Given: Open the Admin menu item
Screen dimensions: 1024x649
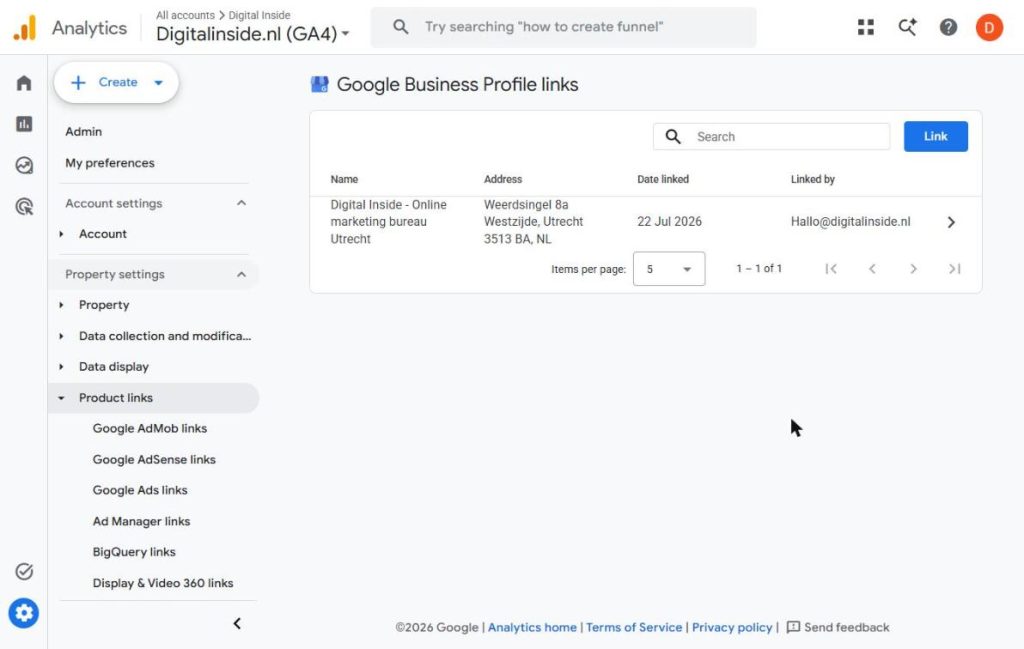Looking at the screenshot, I should point(84,131).
